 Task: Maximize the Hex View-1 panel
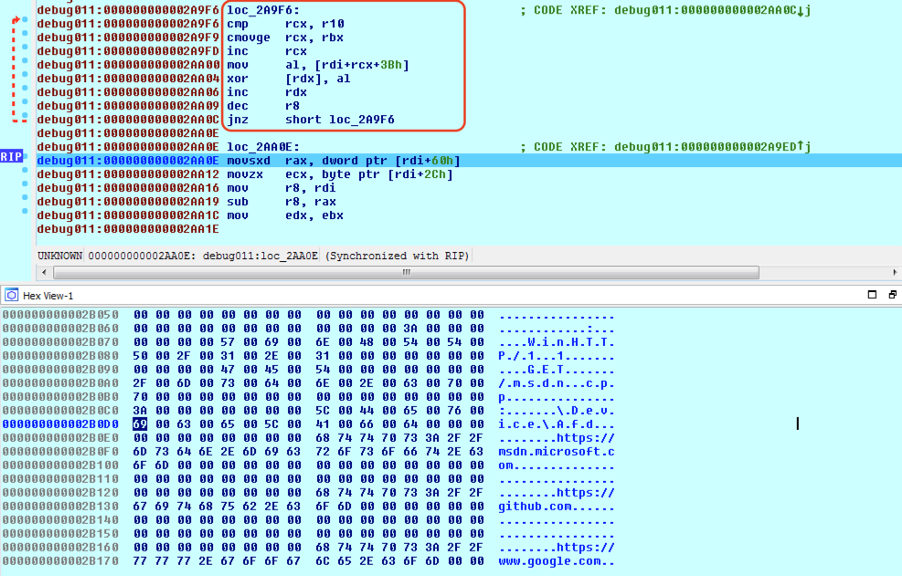(x=871, y=295)
